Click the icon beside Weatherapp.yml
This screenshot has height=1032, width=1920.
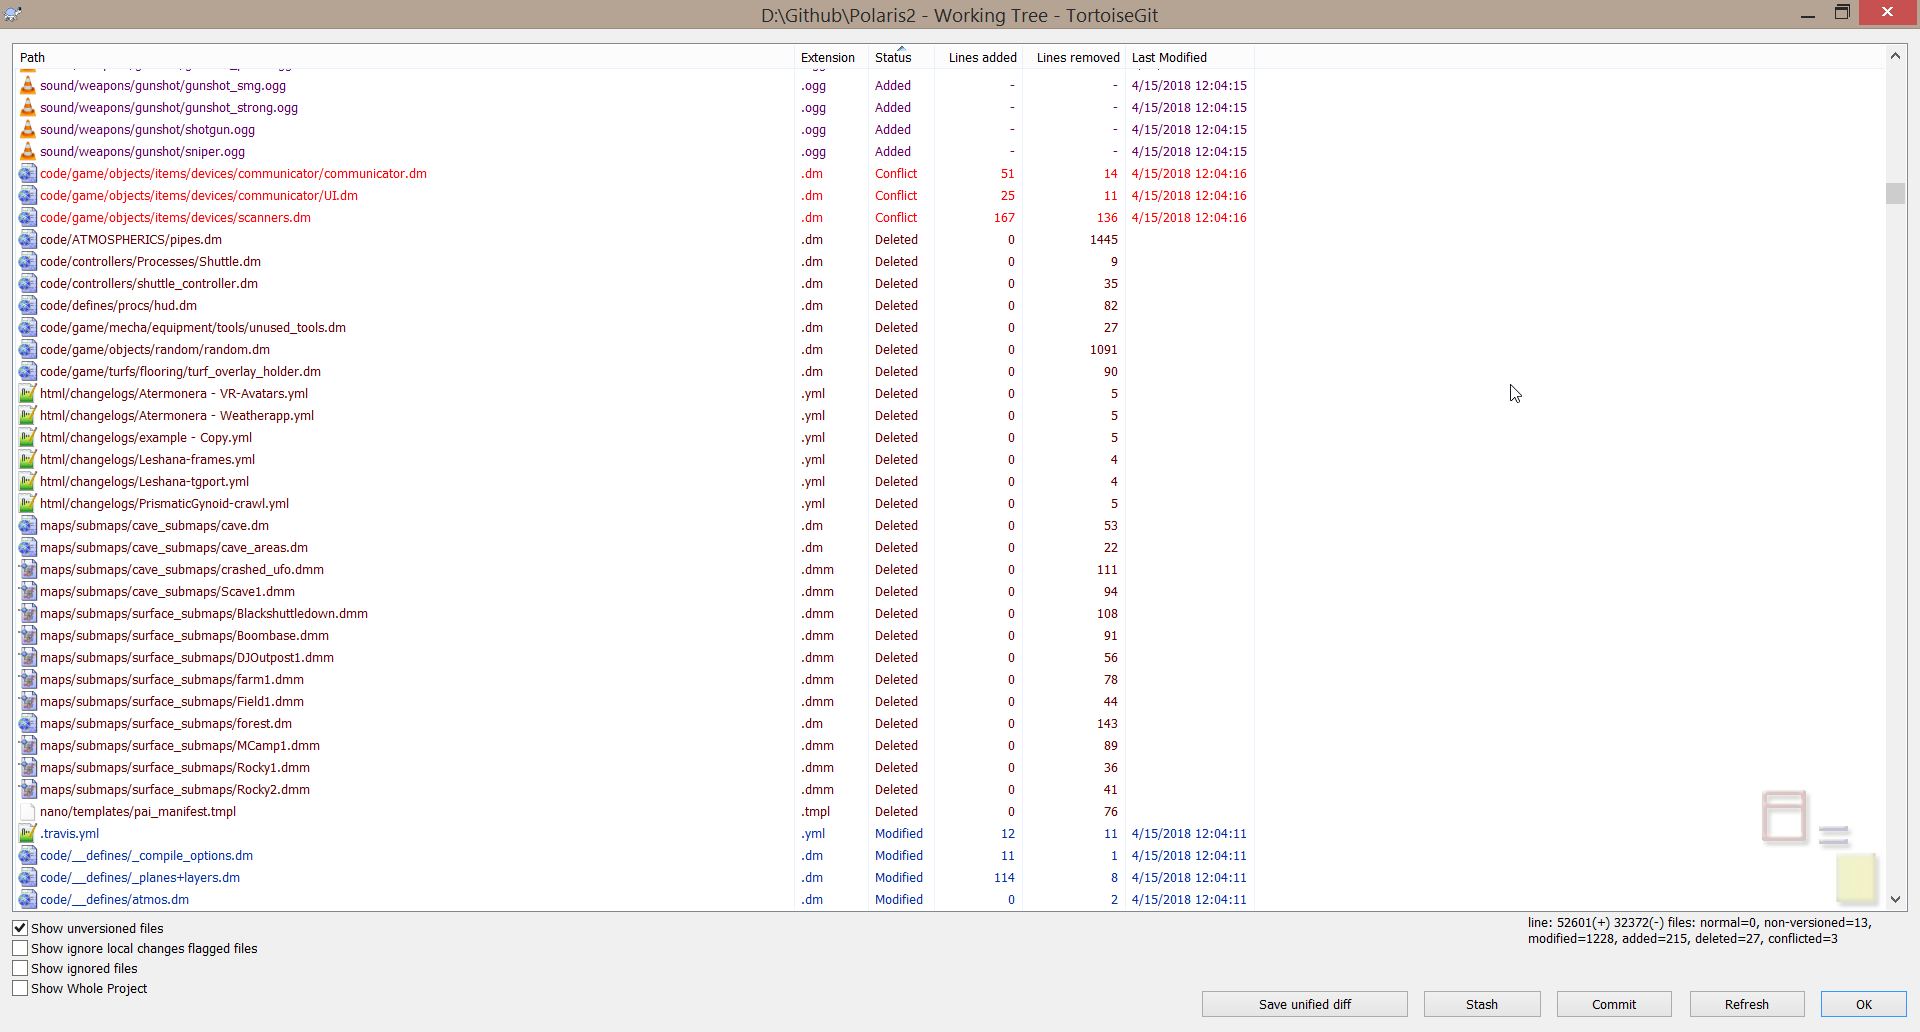[x=28, y=416]
